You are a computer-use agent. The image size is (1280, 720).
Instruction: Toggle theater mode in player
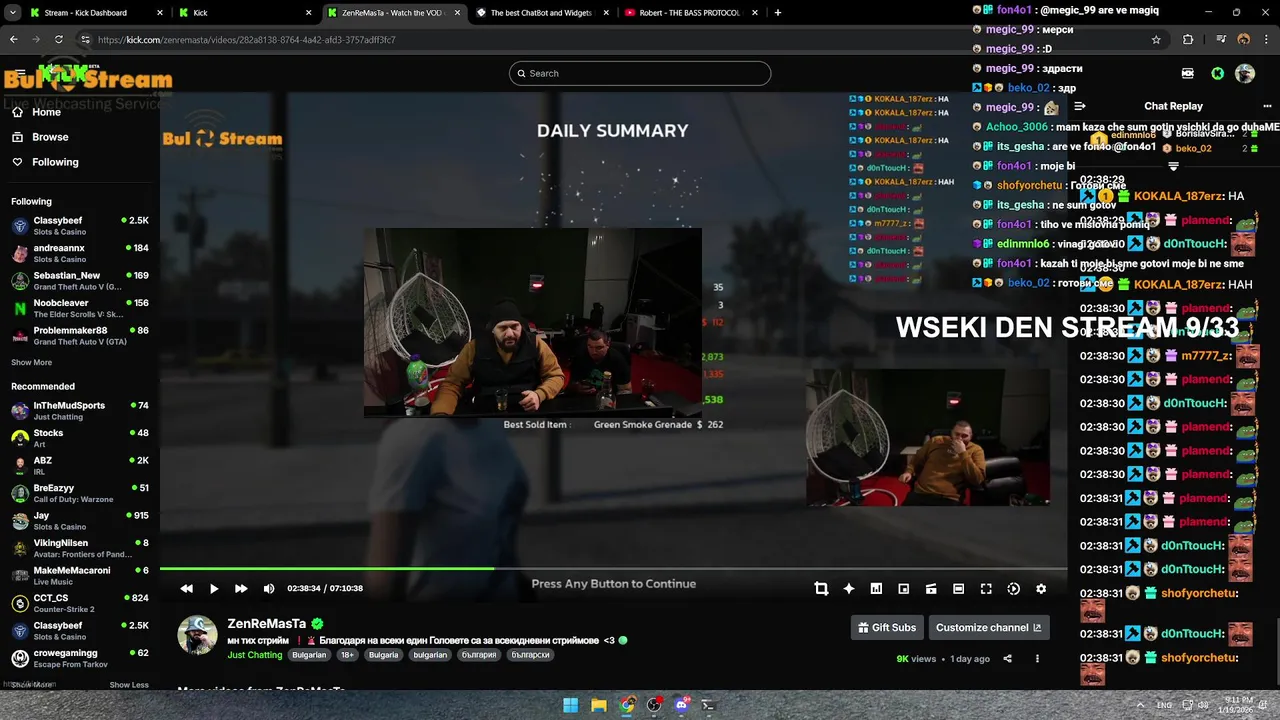click(958, 589)
